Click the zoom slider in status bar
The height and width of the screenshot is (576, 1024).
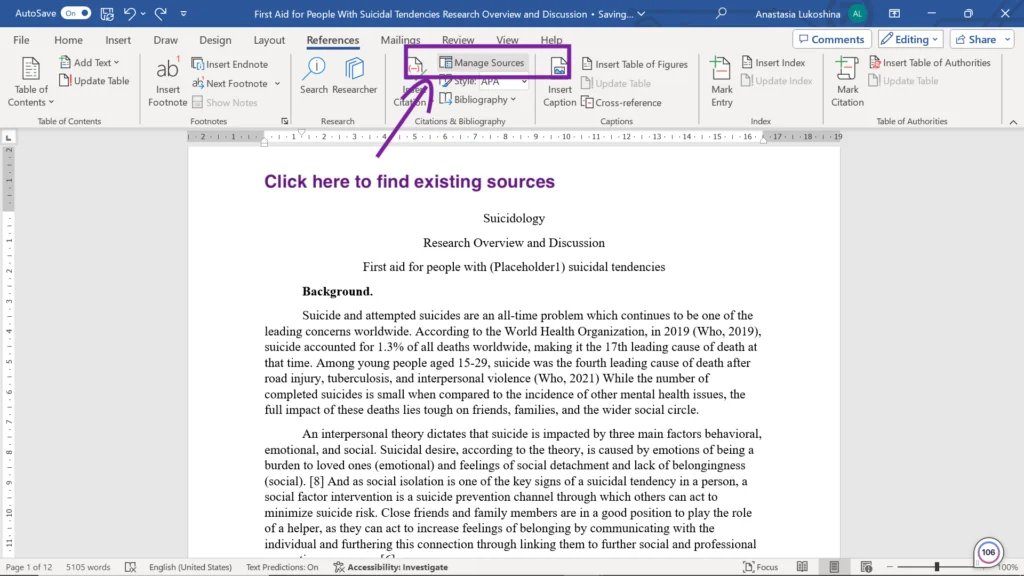coord(937,567)
